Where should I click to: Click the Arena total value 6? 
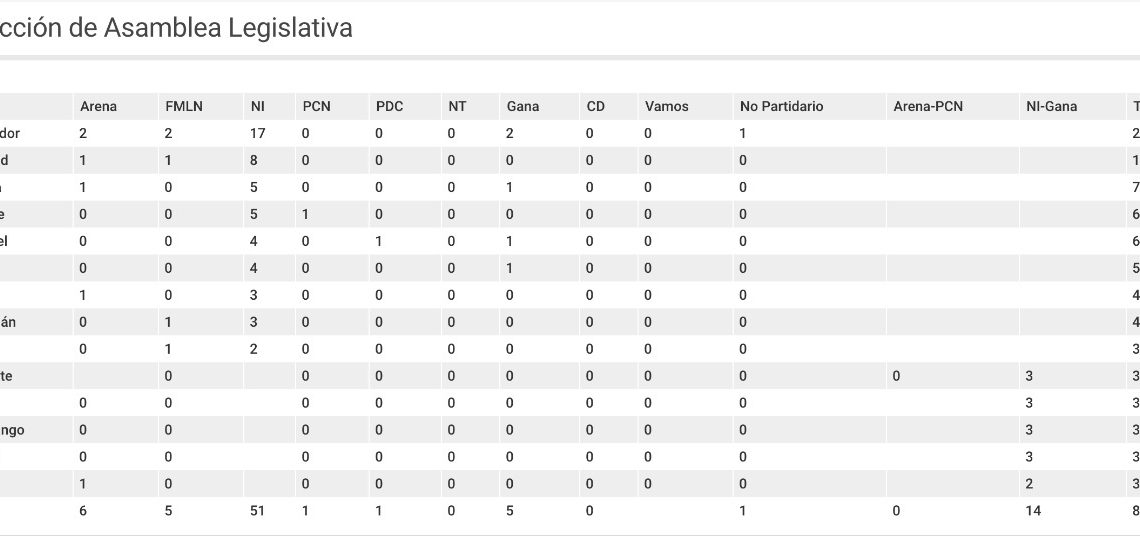pyautogui.click(x=83, y=511)
